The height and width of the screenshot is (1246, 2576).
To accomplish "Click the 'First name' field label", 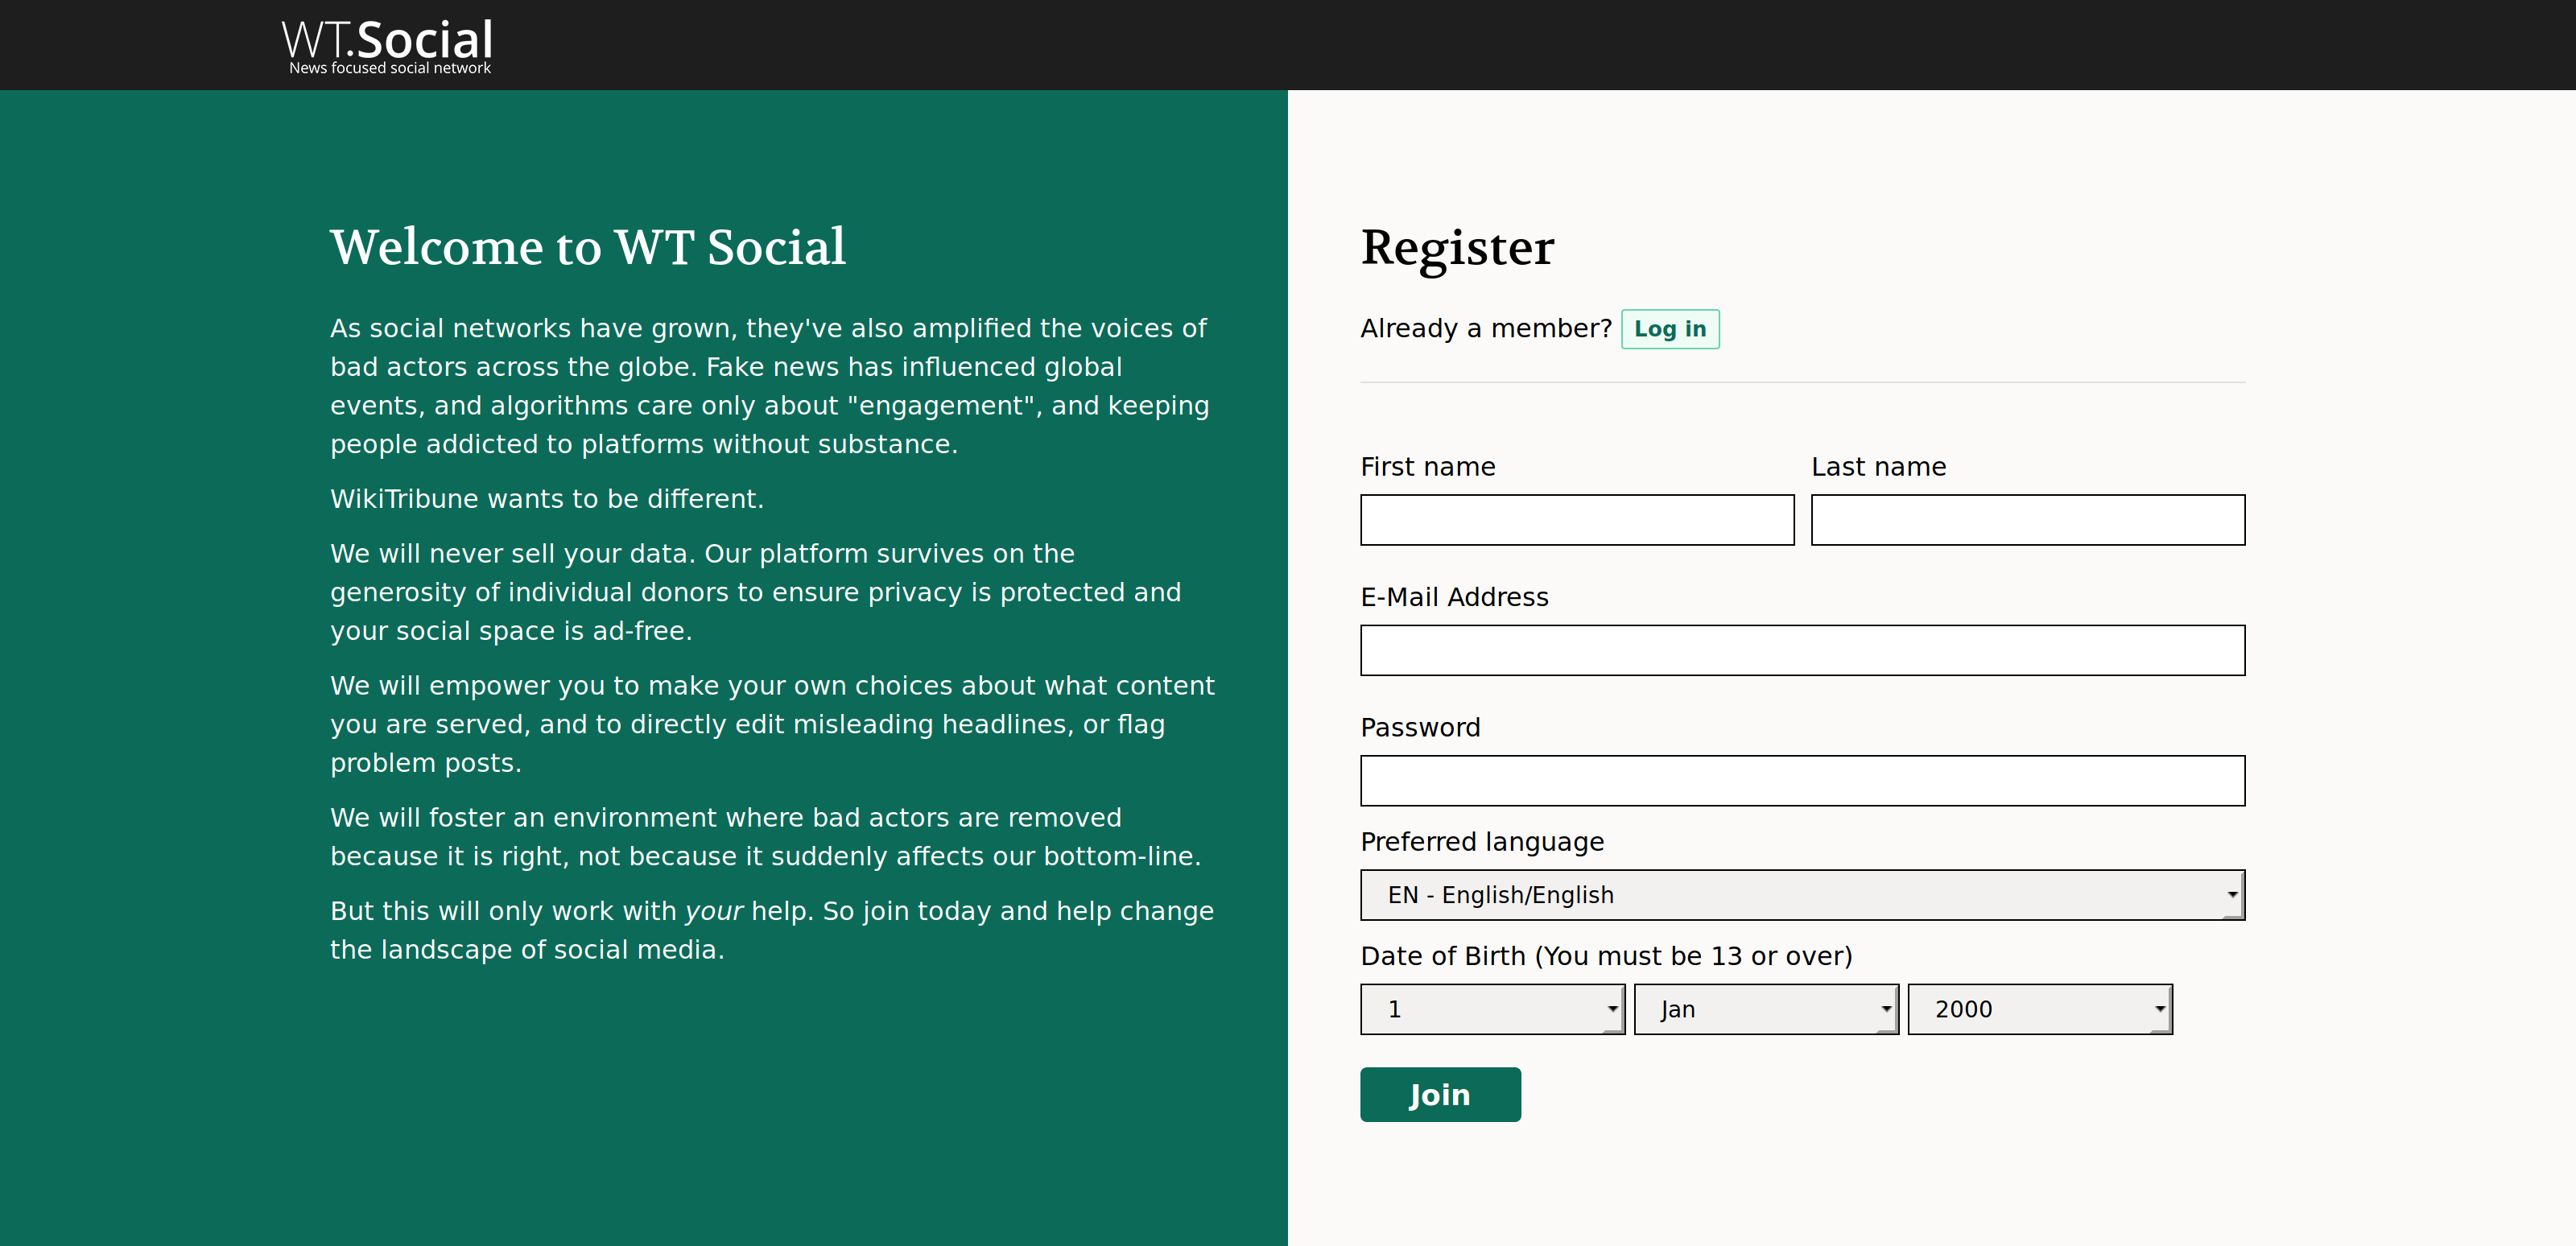I will click(x=1428, y=467).
